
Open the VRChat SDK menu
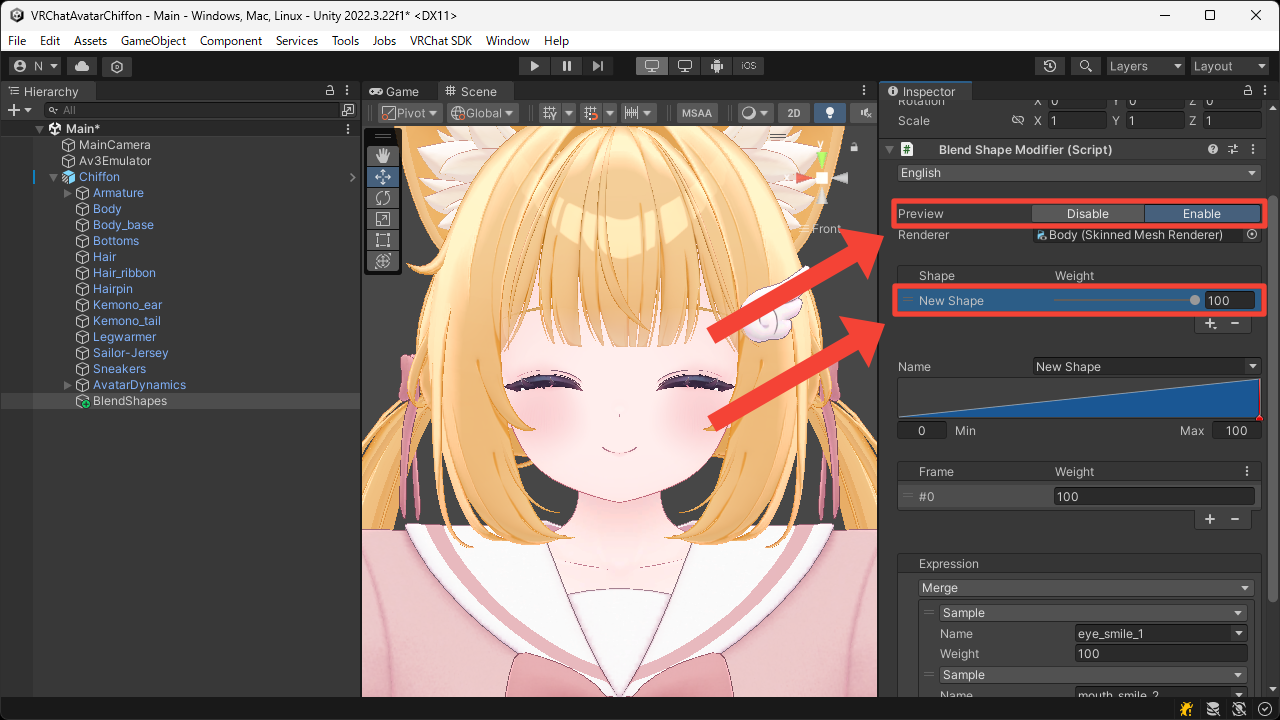point(440,41)
